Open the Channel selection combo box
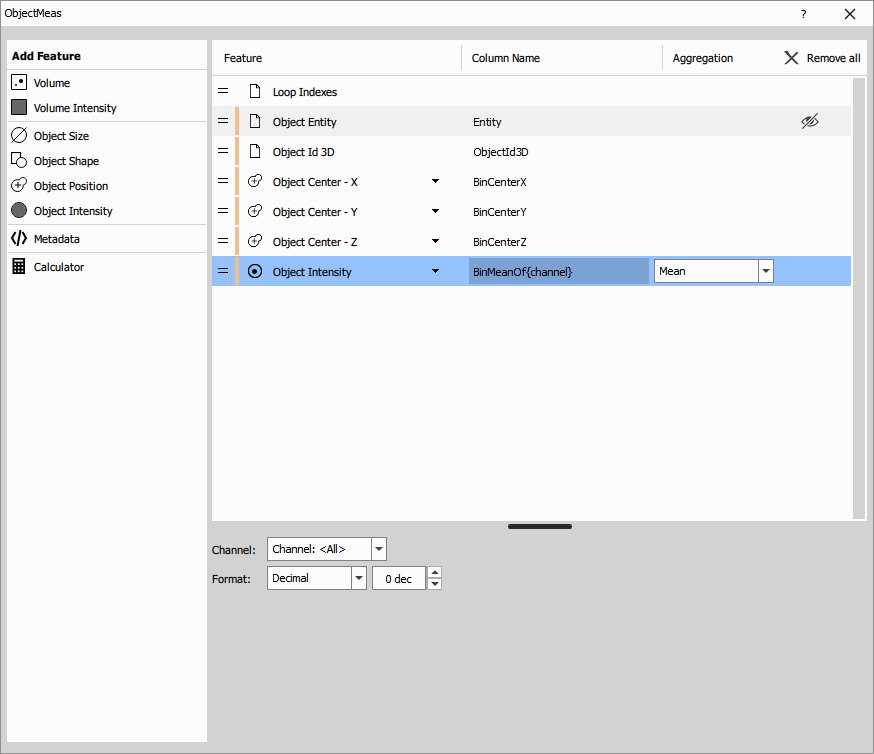874x754 pixels. pyautogui.click(x=378, y=549)
